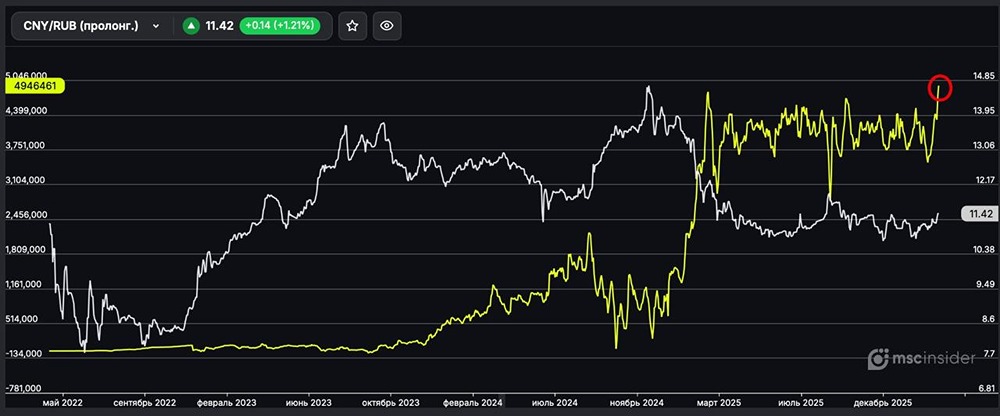
Task: Click the 1,809,000 left axis value
Action: tap(26, 249)
